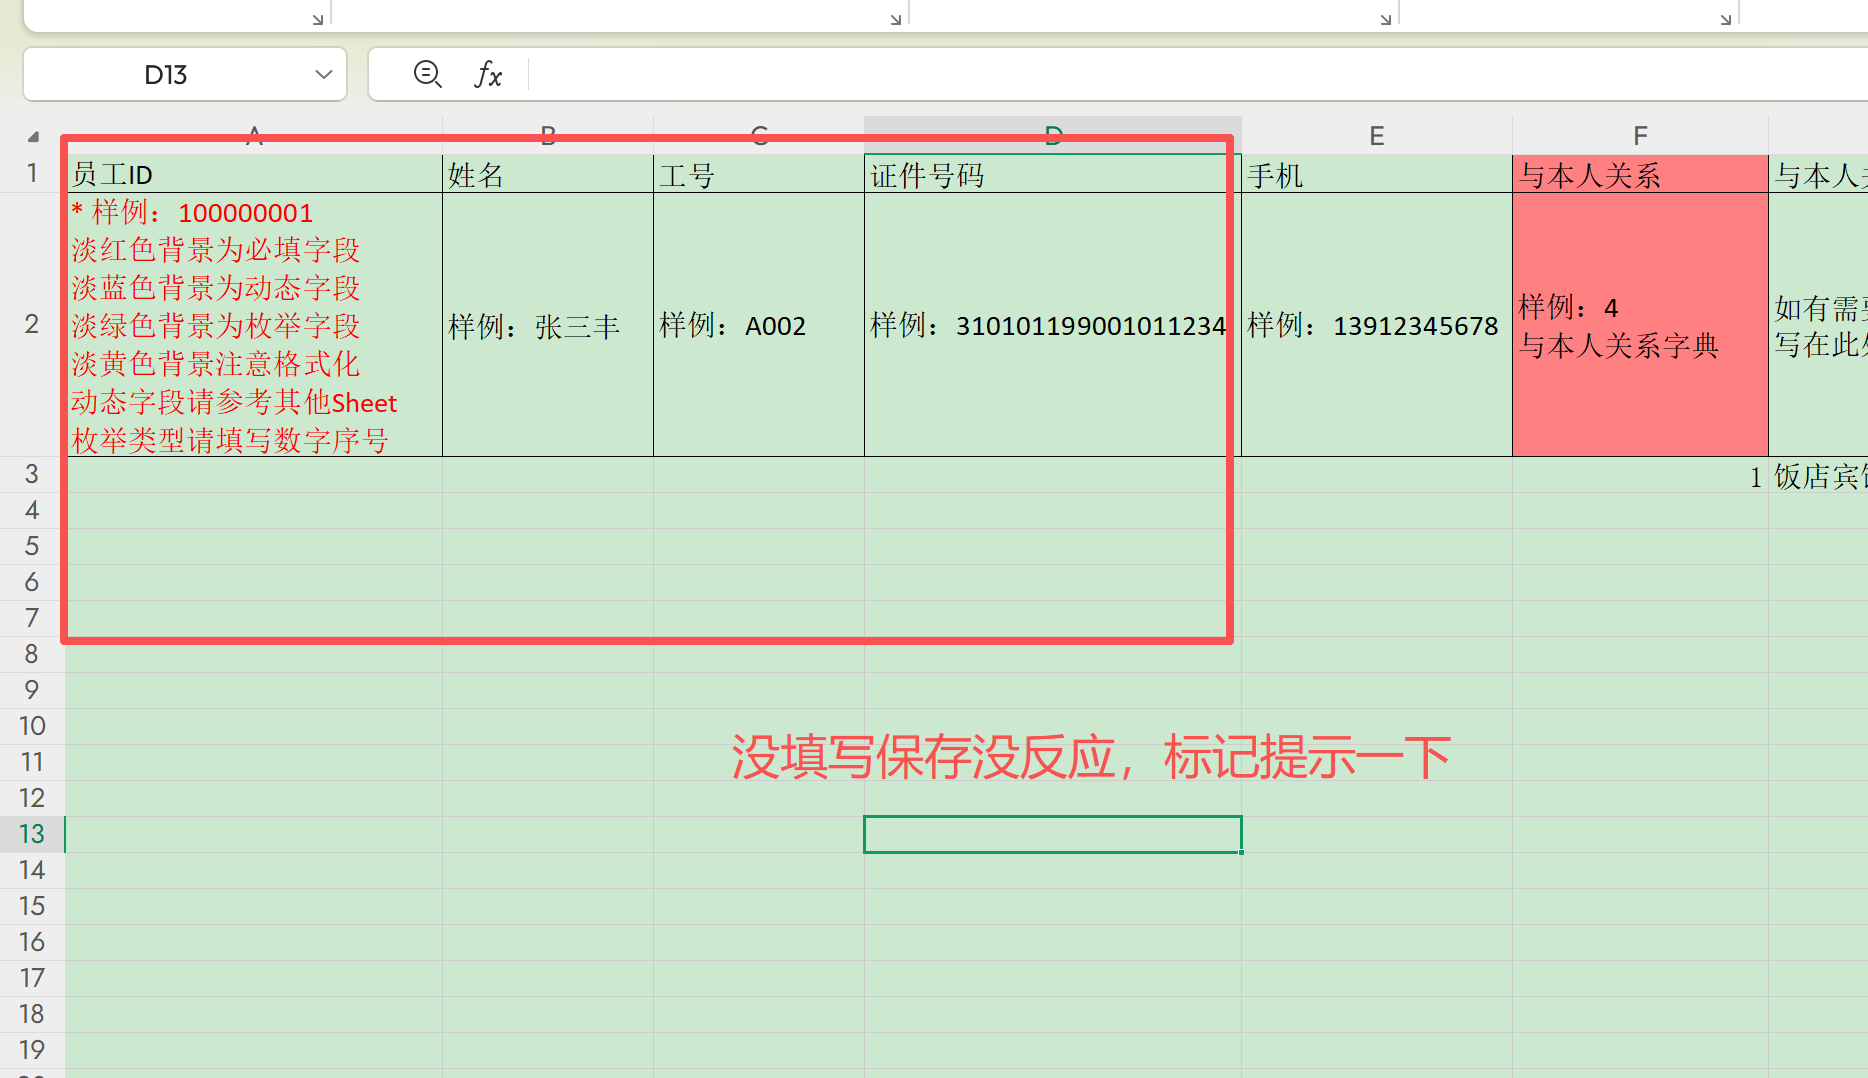Click the 员工ID header cell

254,175
